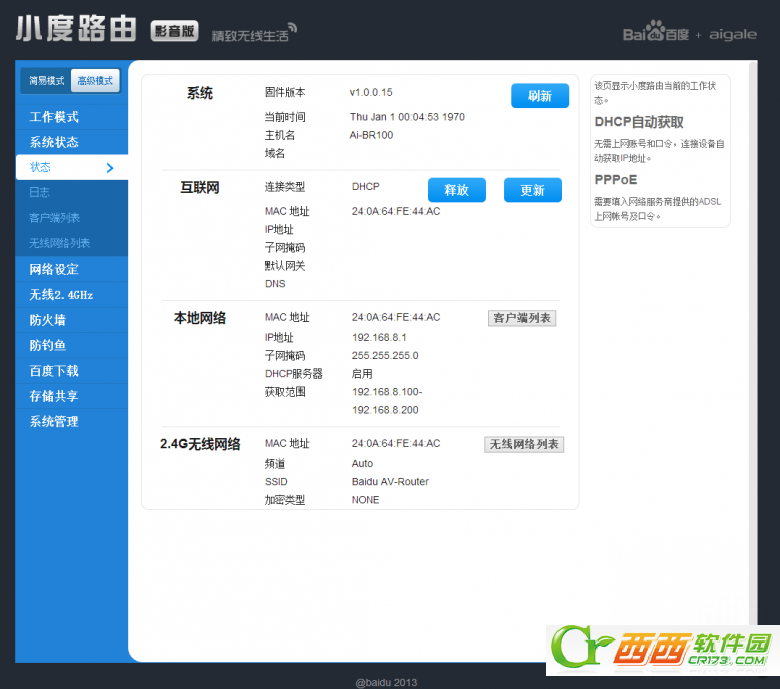Expand 防钓鱼 anti-phishing section

[x=72, y=345]
